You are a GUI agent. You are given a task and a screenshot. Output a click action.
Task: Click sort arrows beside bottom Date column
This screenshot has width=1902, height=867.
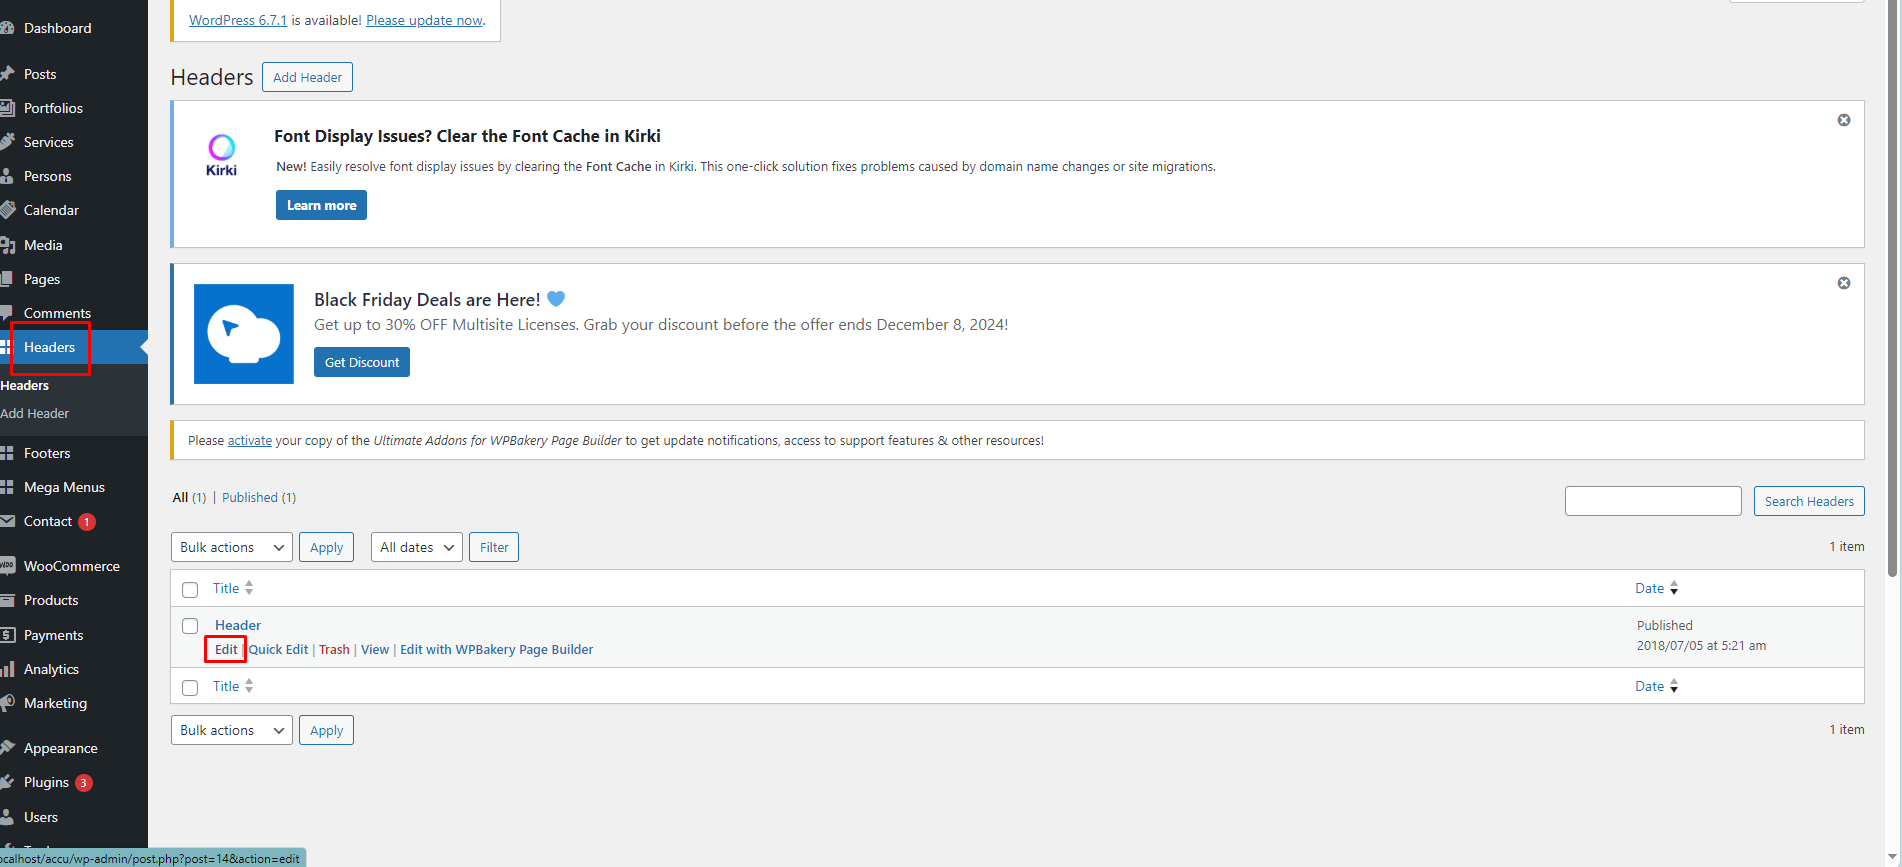tap(1674, 686)
